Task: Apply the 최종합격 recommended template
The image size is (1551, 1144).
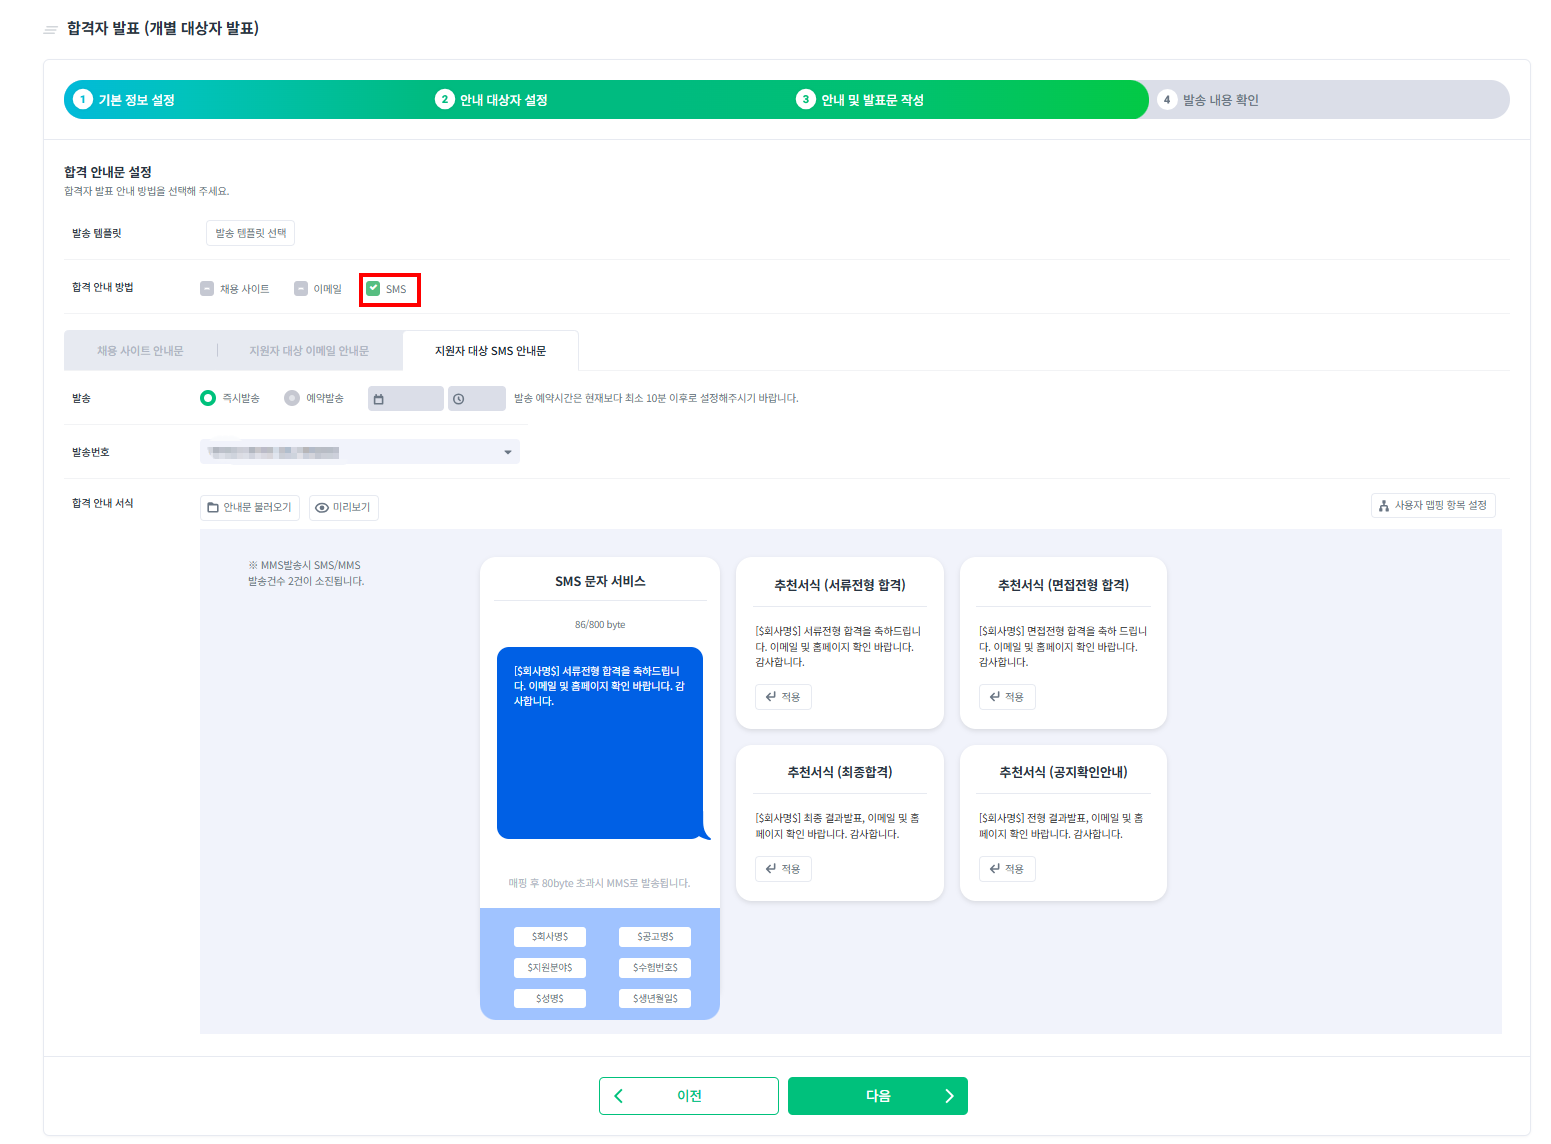Action: [783, 869]
